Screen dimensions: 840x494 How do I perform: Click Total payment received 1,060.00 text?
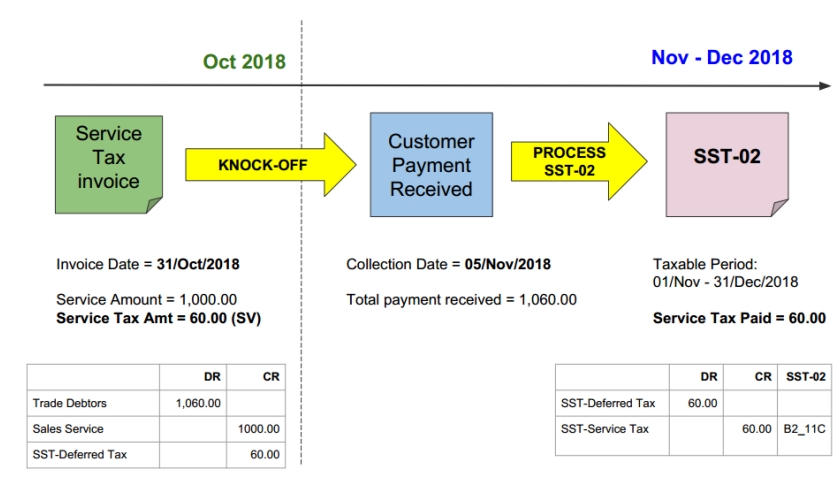(x=461, y=299)
